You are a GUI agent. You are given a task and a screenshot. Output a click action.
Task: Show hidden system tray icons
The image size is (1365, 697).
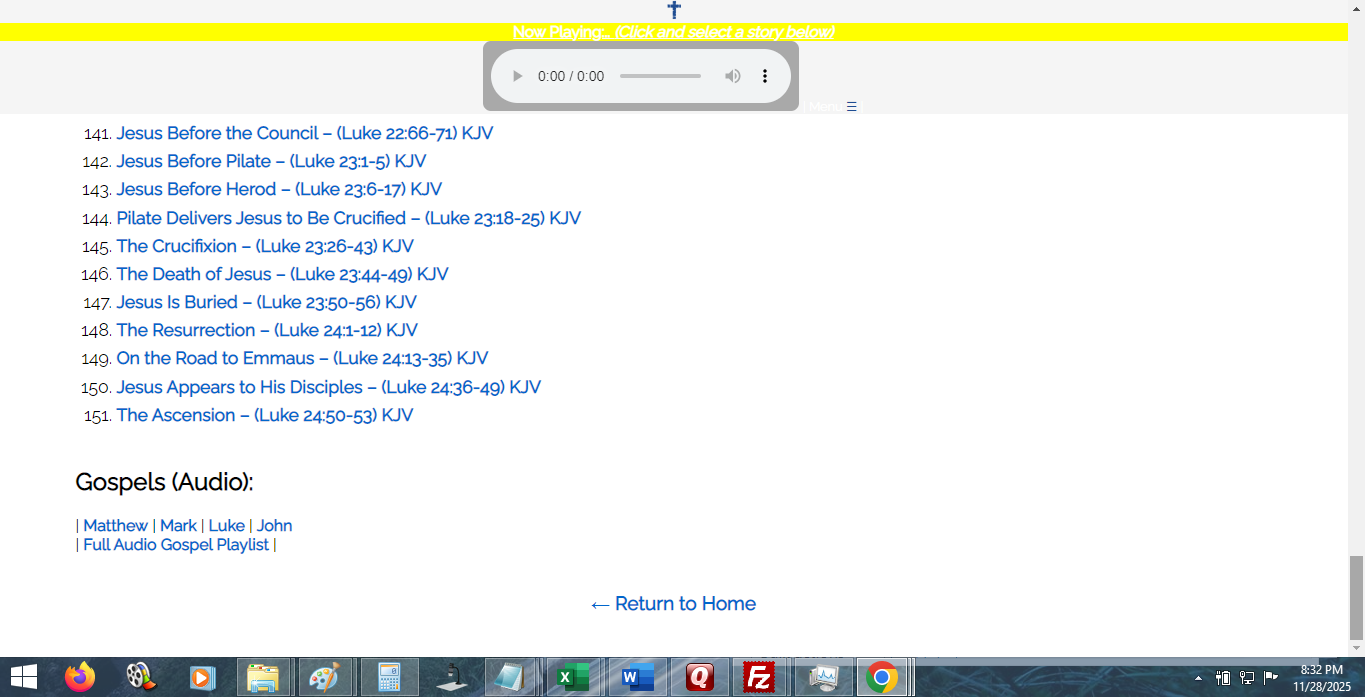[x=1198, y=678]
